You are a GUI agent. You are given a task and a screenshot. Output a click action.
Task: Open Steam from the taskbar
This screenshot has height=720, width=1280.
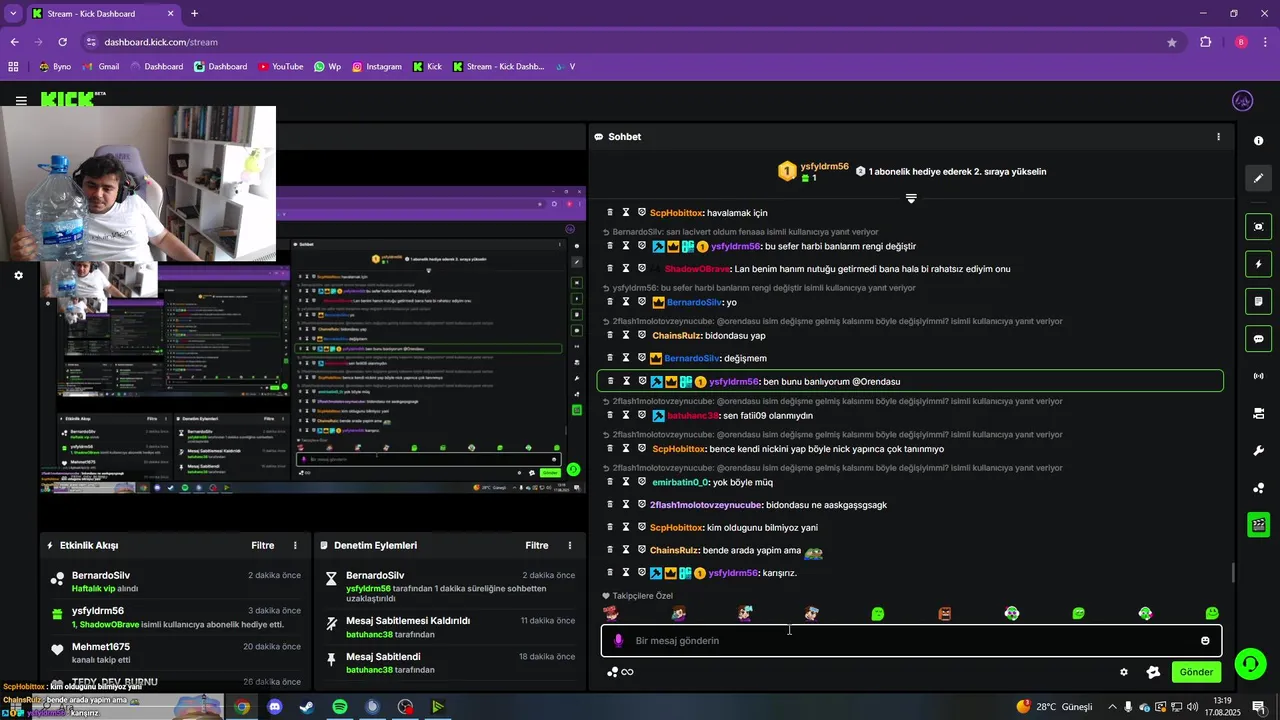coord(307,707)
